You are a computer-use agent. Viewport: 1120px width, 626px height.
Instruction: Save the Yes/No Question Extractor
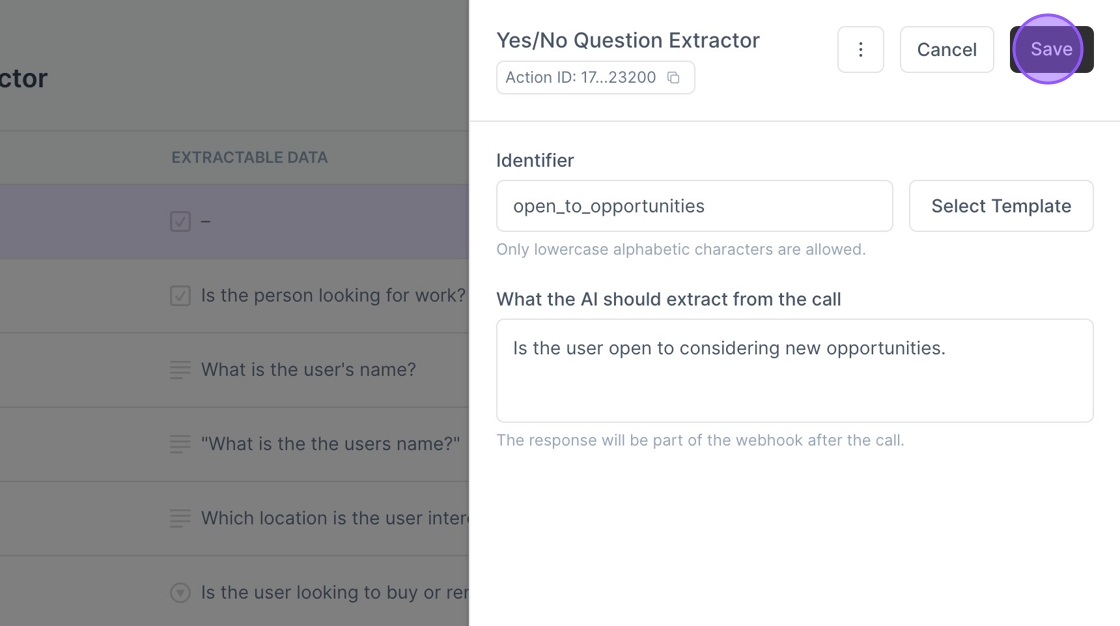point(1051,50)
